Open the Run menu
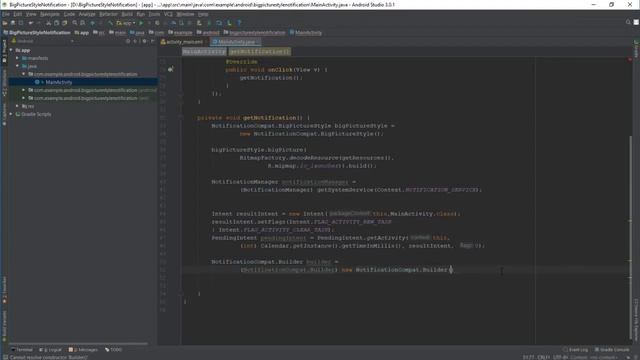 pos(140,14)
